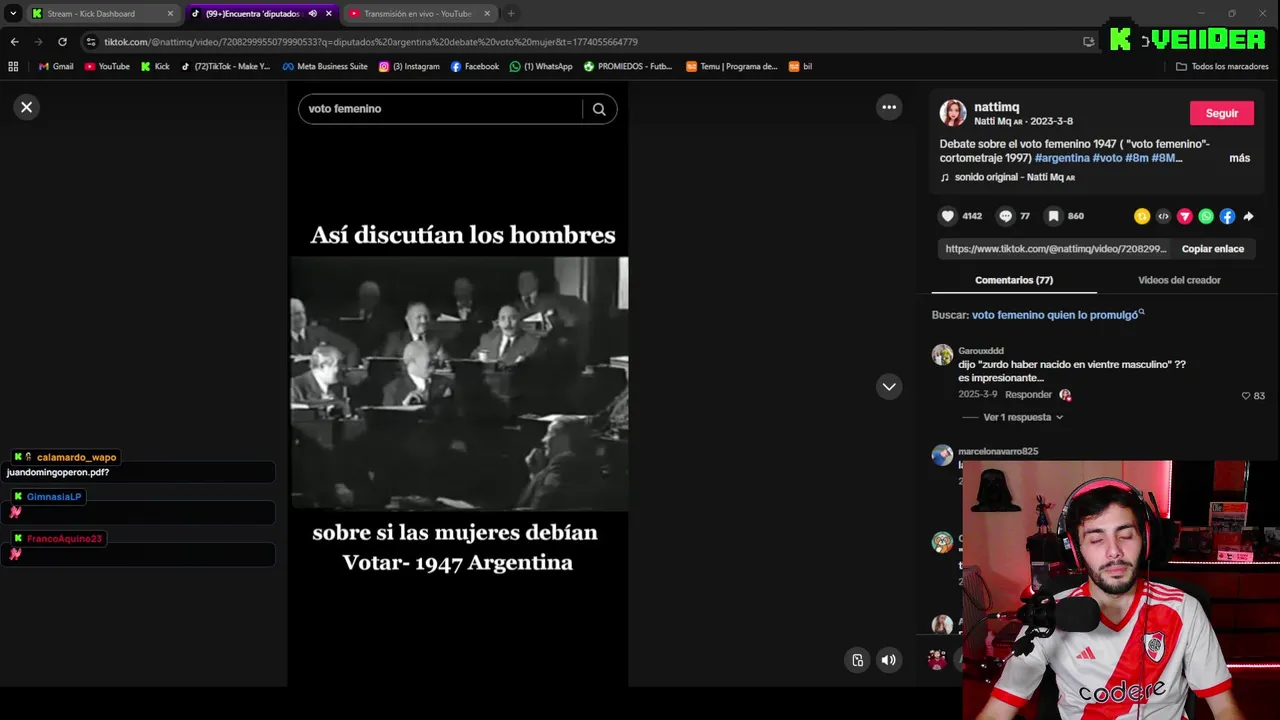Screen dimensions: 1280x720
Task: Click FrancoAquino23 in chat overlay
Action: pos(64,539)
